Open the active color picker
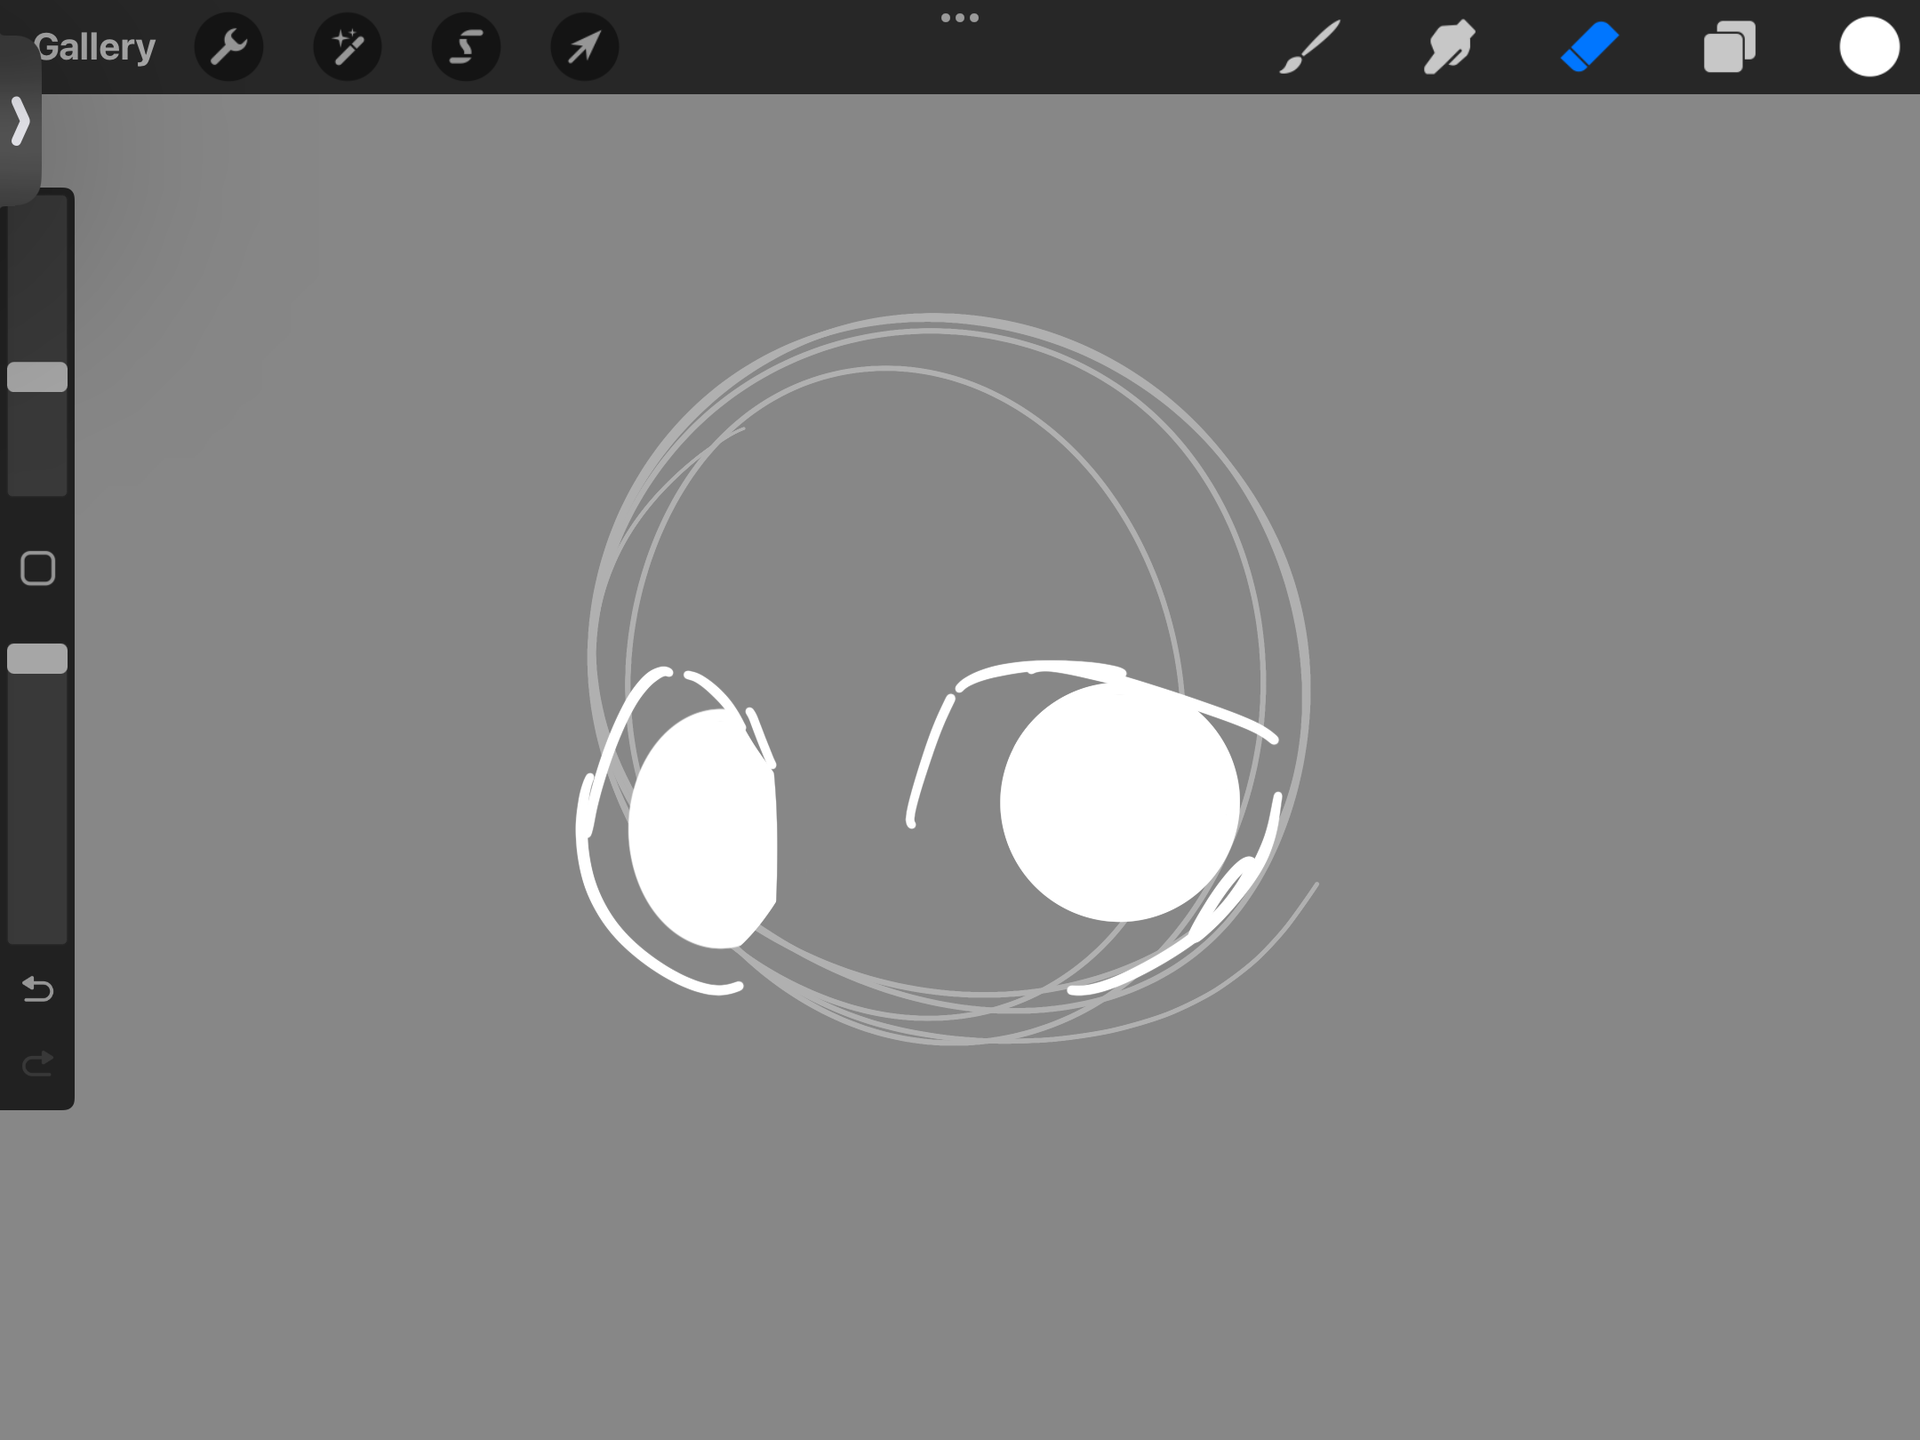This screenshot has height=1440, width=1920. (x=1869, y=47)
